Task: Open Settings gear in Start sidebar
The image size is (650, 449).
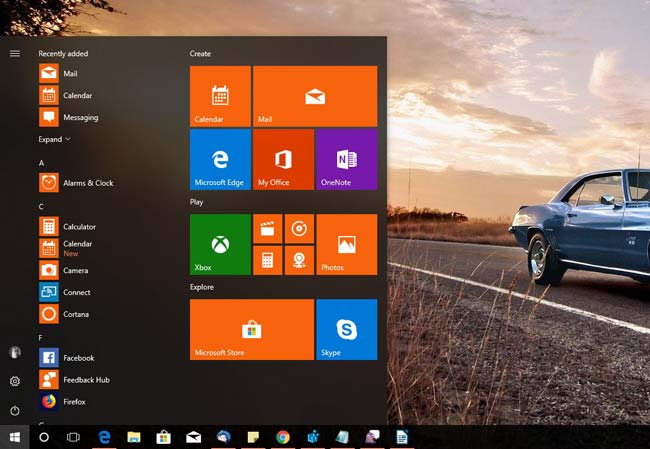Action: (x=15, y=381)
